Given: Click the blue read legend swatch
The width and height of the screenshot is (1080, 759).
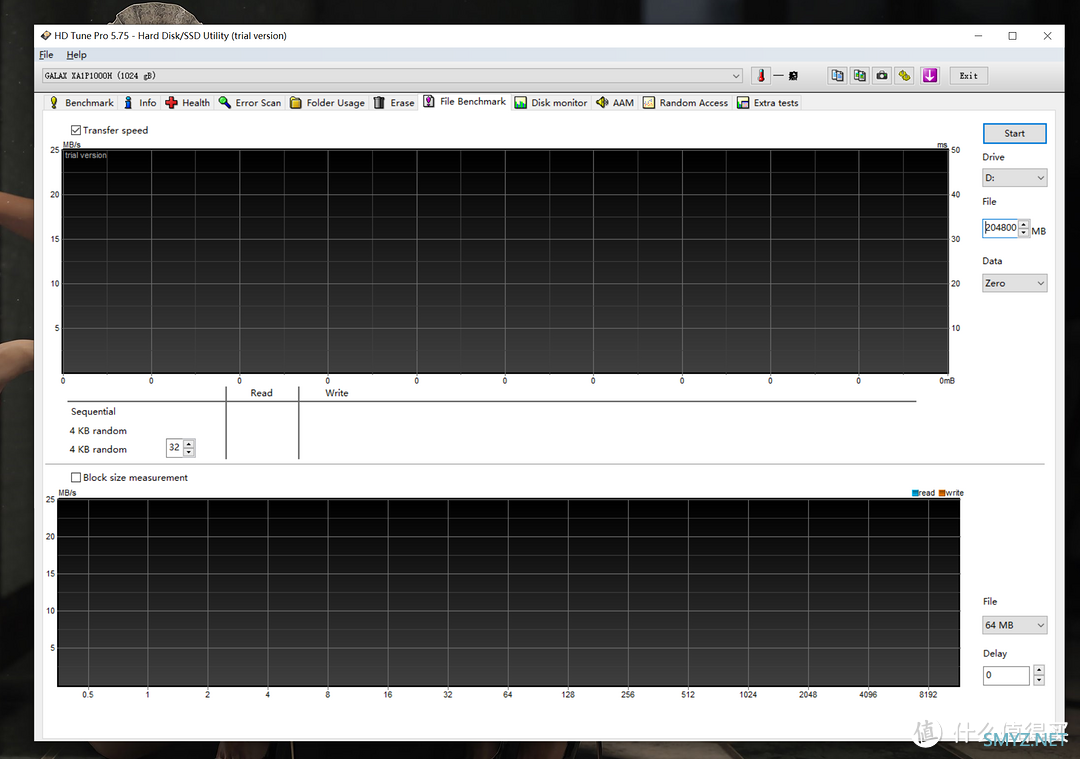Looking at the screenshot, I should pos(915,493).
